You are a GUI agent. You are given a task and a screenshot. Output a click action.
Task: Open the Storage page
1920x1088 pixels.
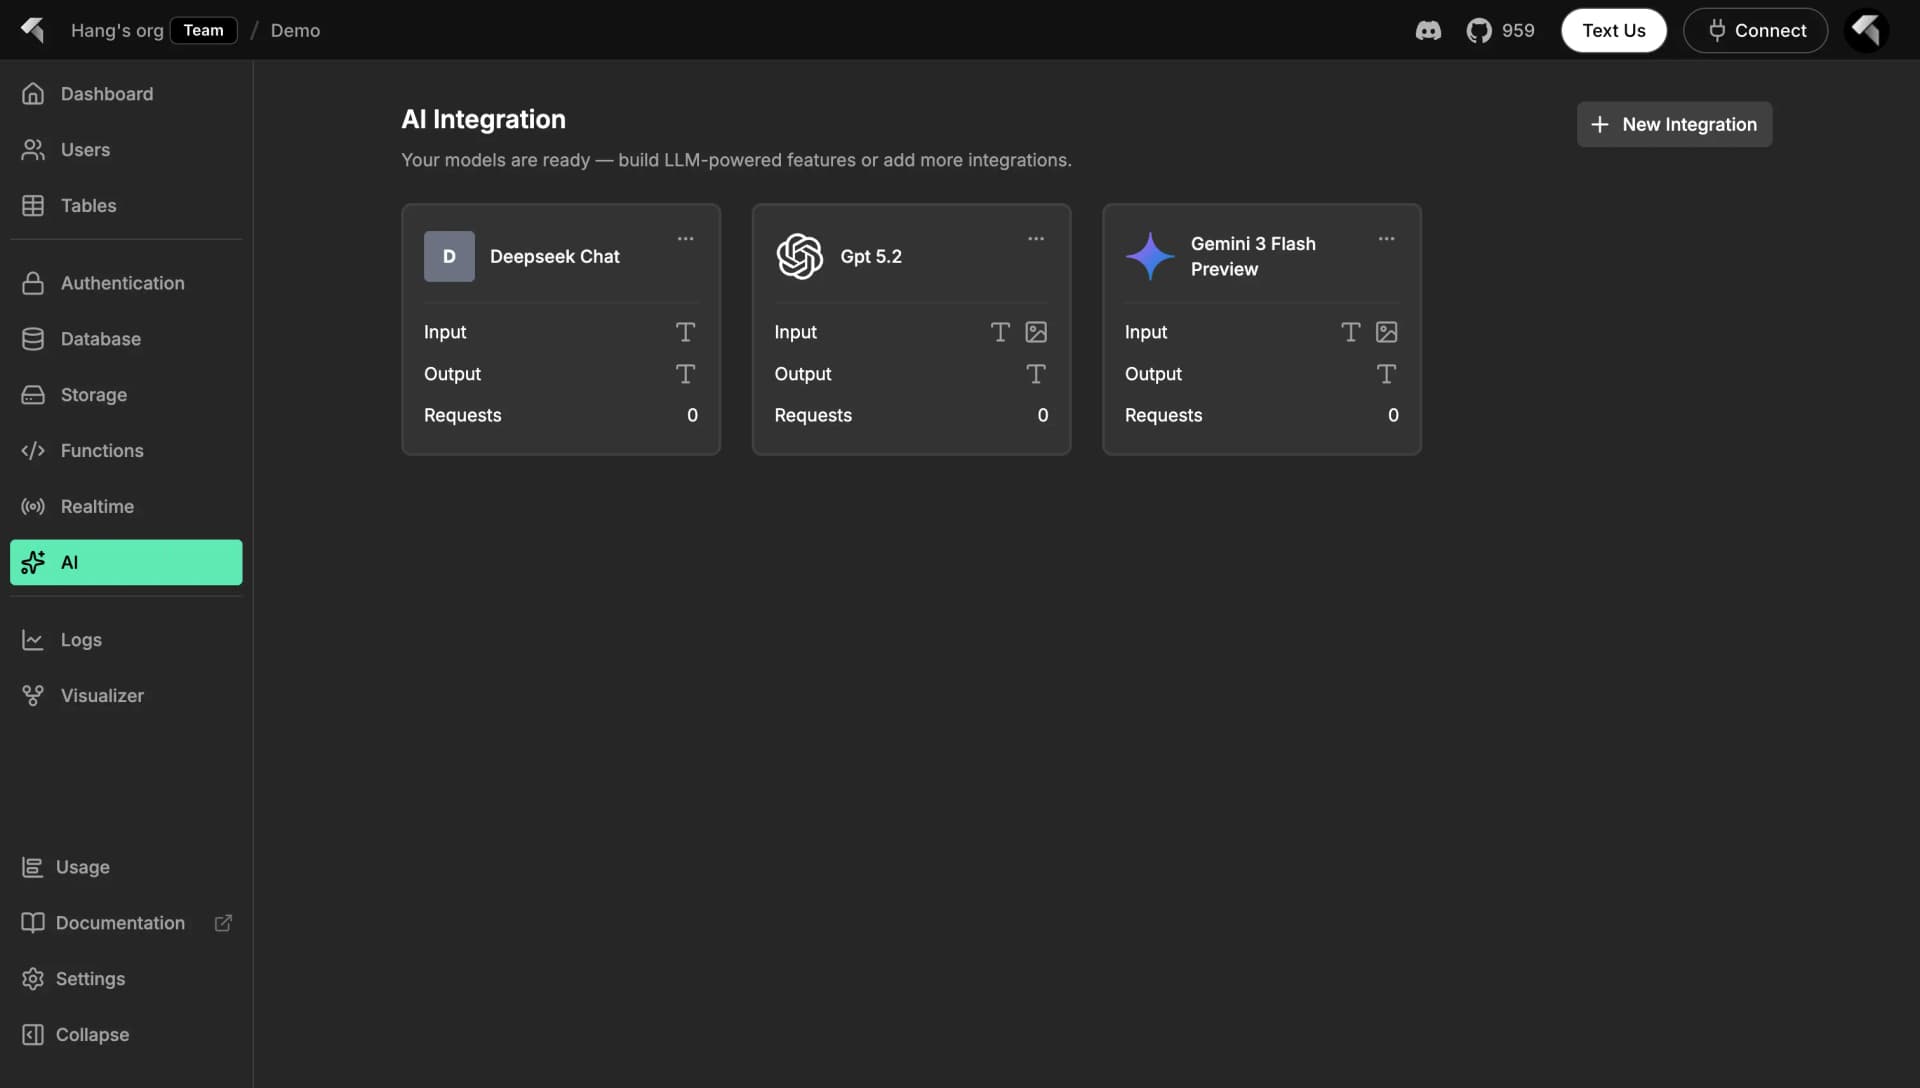[93, 394]
